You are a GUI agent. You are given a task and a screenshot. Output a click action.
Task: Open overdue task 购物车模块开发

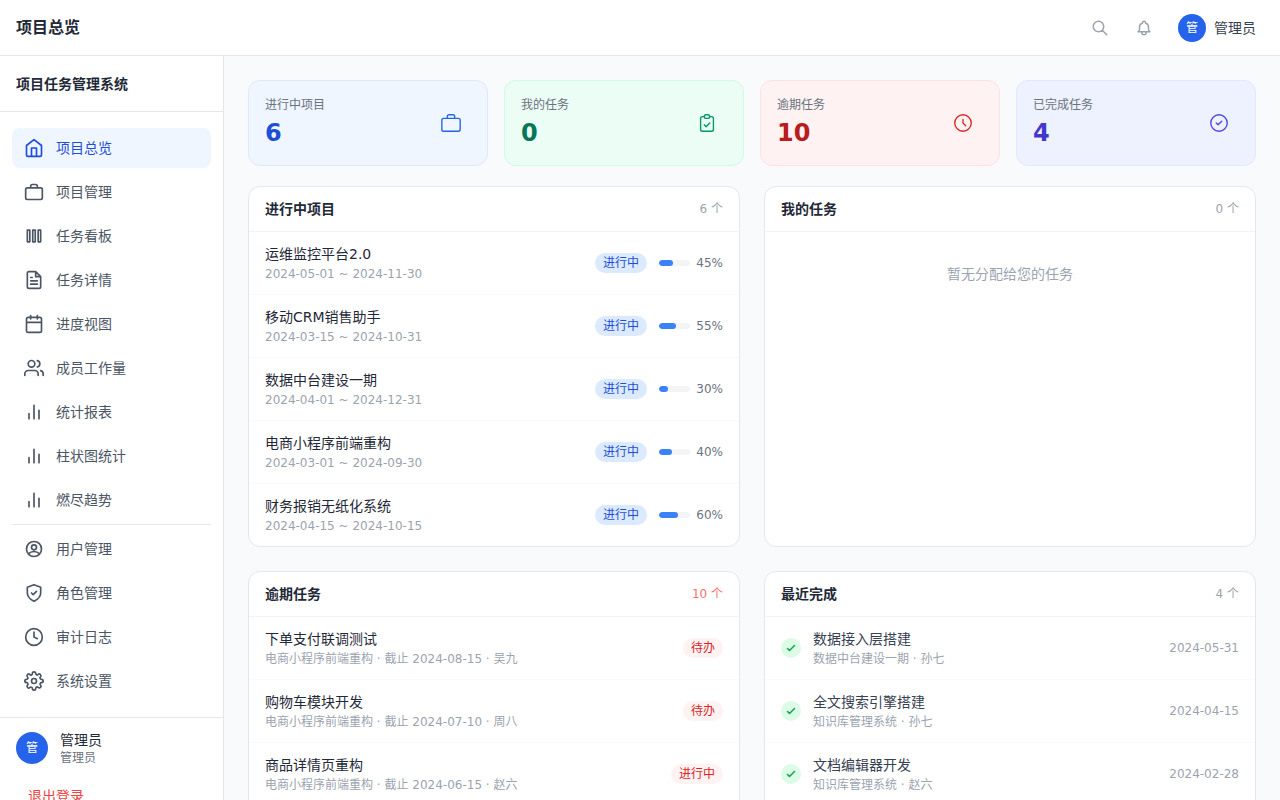click(x=494, y=711)
